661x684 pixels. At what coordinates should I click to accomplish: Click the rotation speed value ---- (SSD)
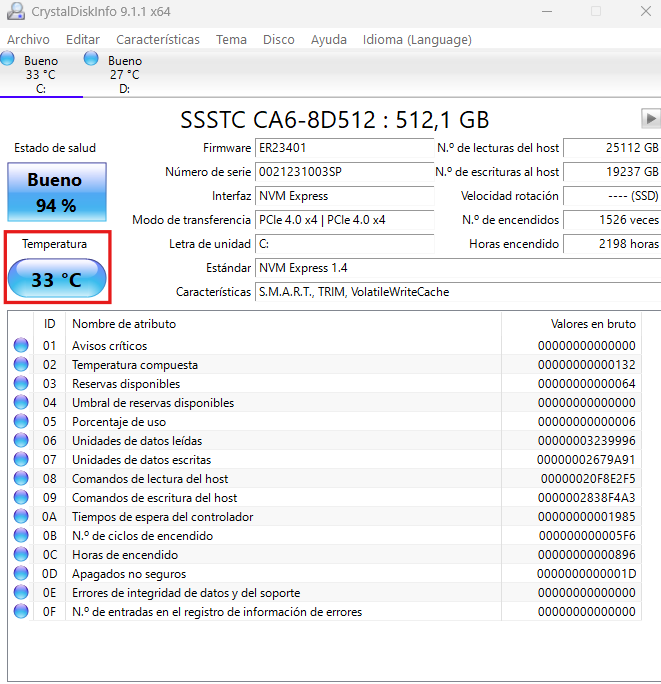click(x=612, y=196)
